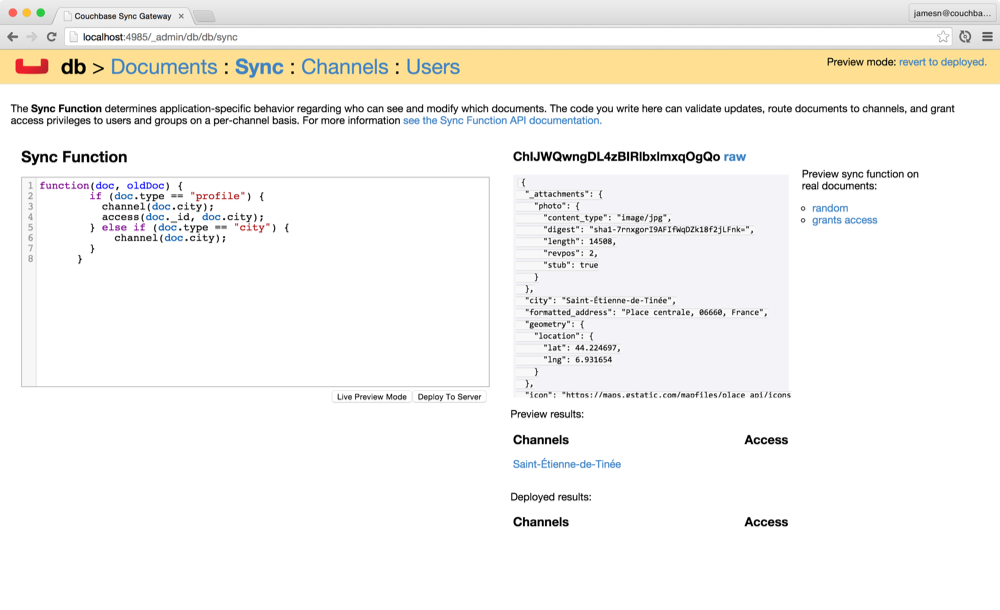Reload the page with refresh icon
This screenshot has height=610, width=1000.
click(x=52, y=37)
